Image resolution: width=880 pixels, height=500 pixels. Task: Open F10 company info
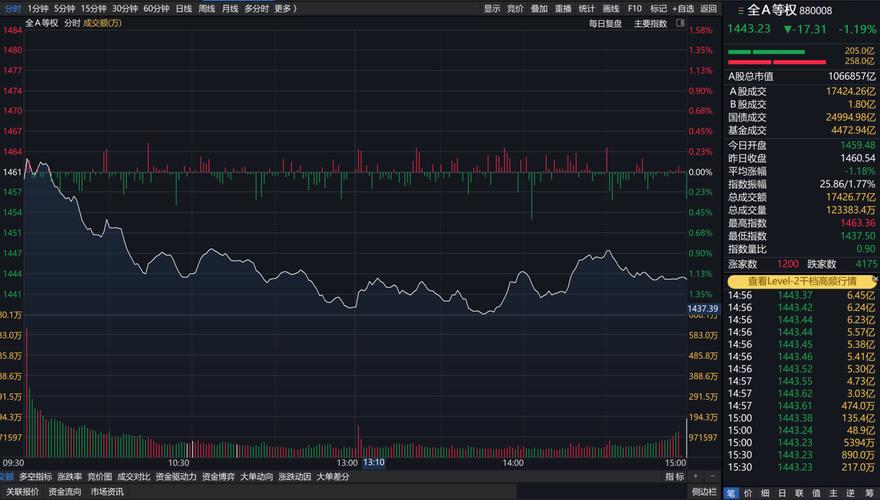[635, 8]
